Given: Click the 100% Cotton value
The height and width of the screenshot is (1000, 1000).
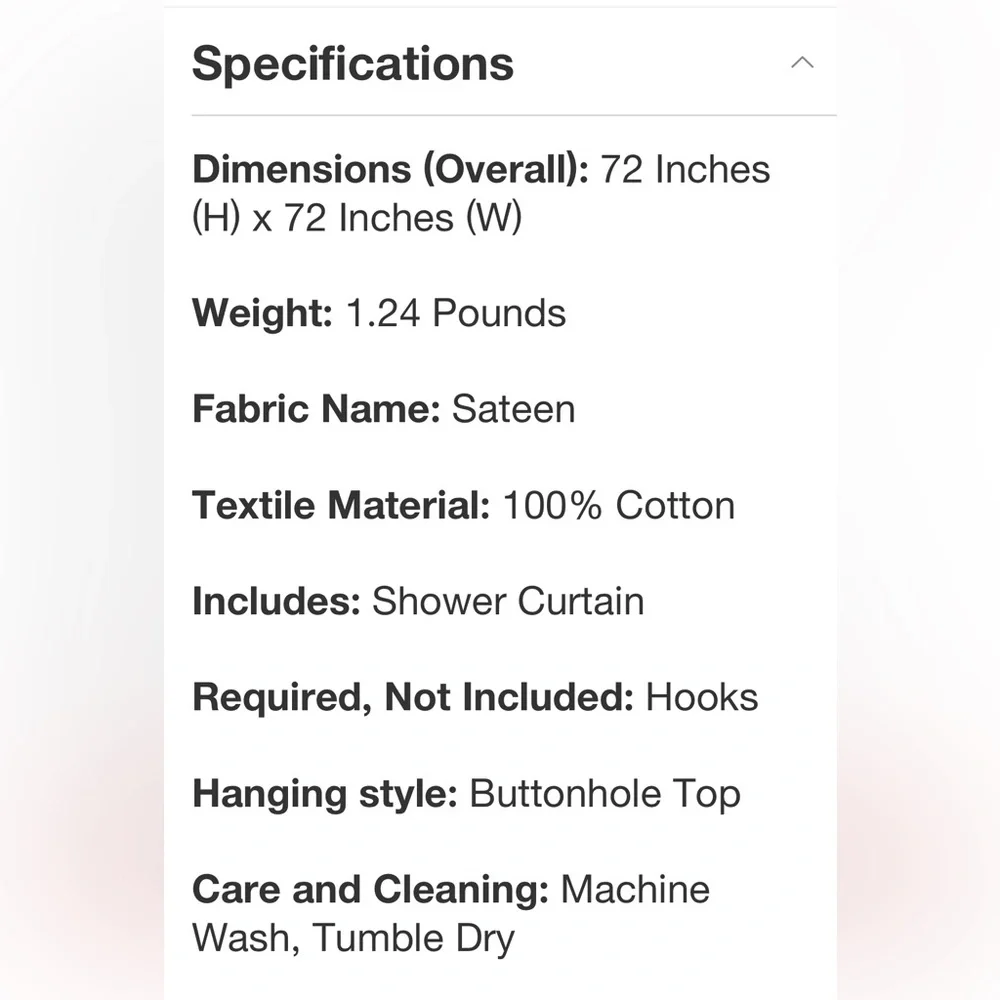Looking at the screenshot, I should [x=619, y=505].
